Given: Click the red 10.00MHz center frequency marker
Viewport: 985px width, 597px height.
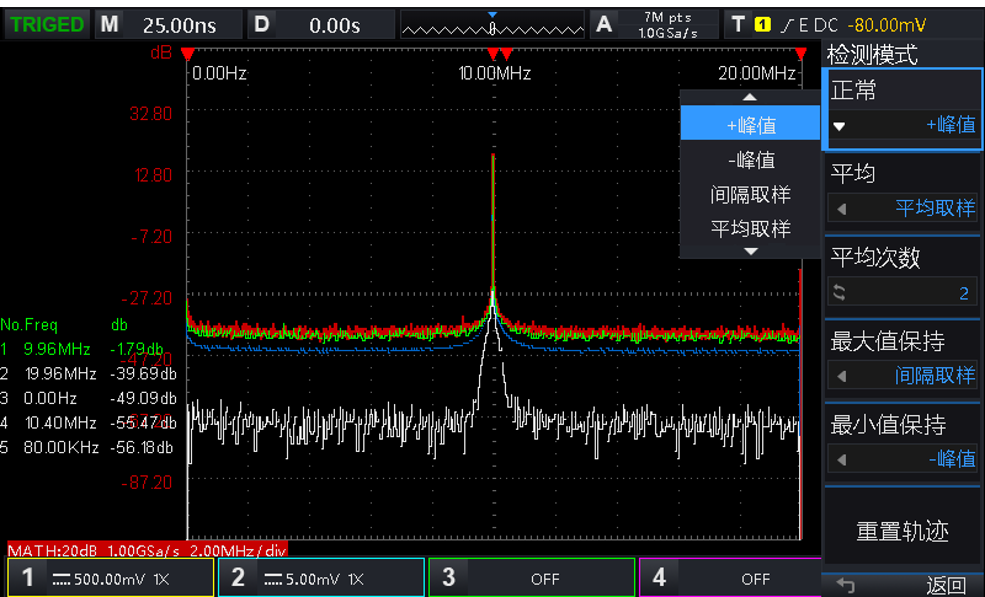Looking at the screenshot, I should [493, 53].
